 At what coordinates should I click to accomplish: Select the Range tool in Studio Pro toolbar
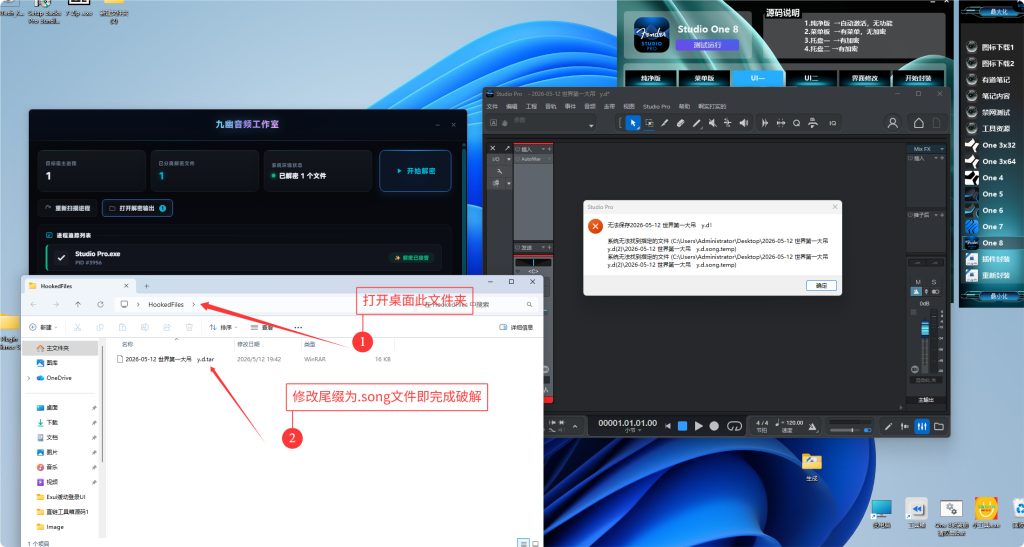[x=648, y=123]
